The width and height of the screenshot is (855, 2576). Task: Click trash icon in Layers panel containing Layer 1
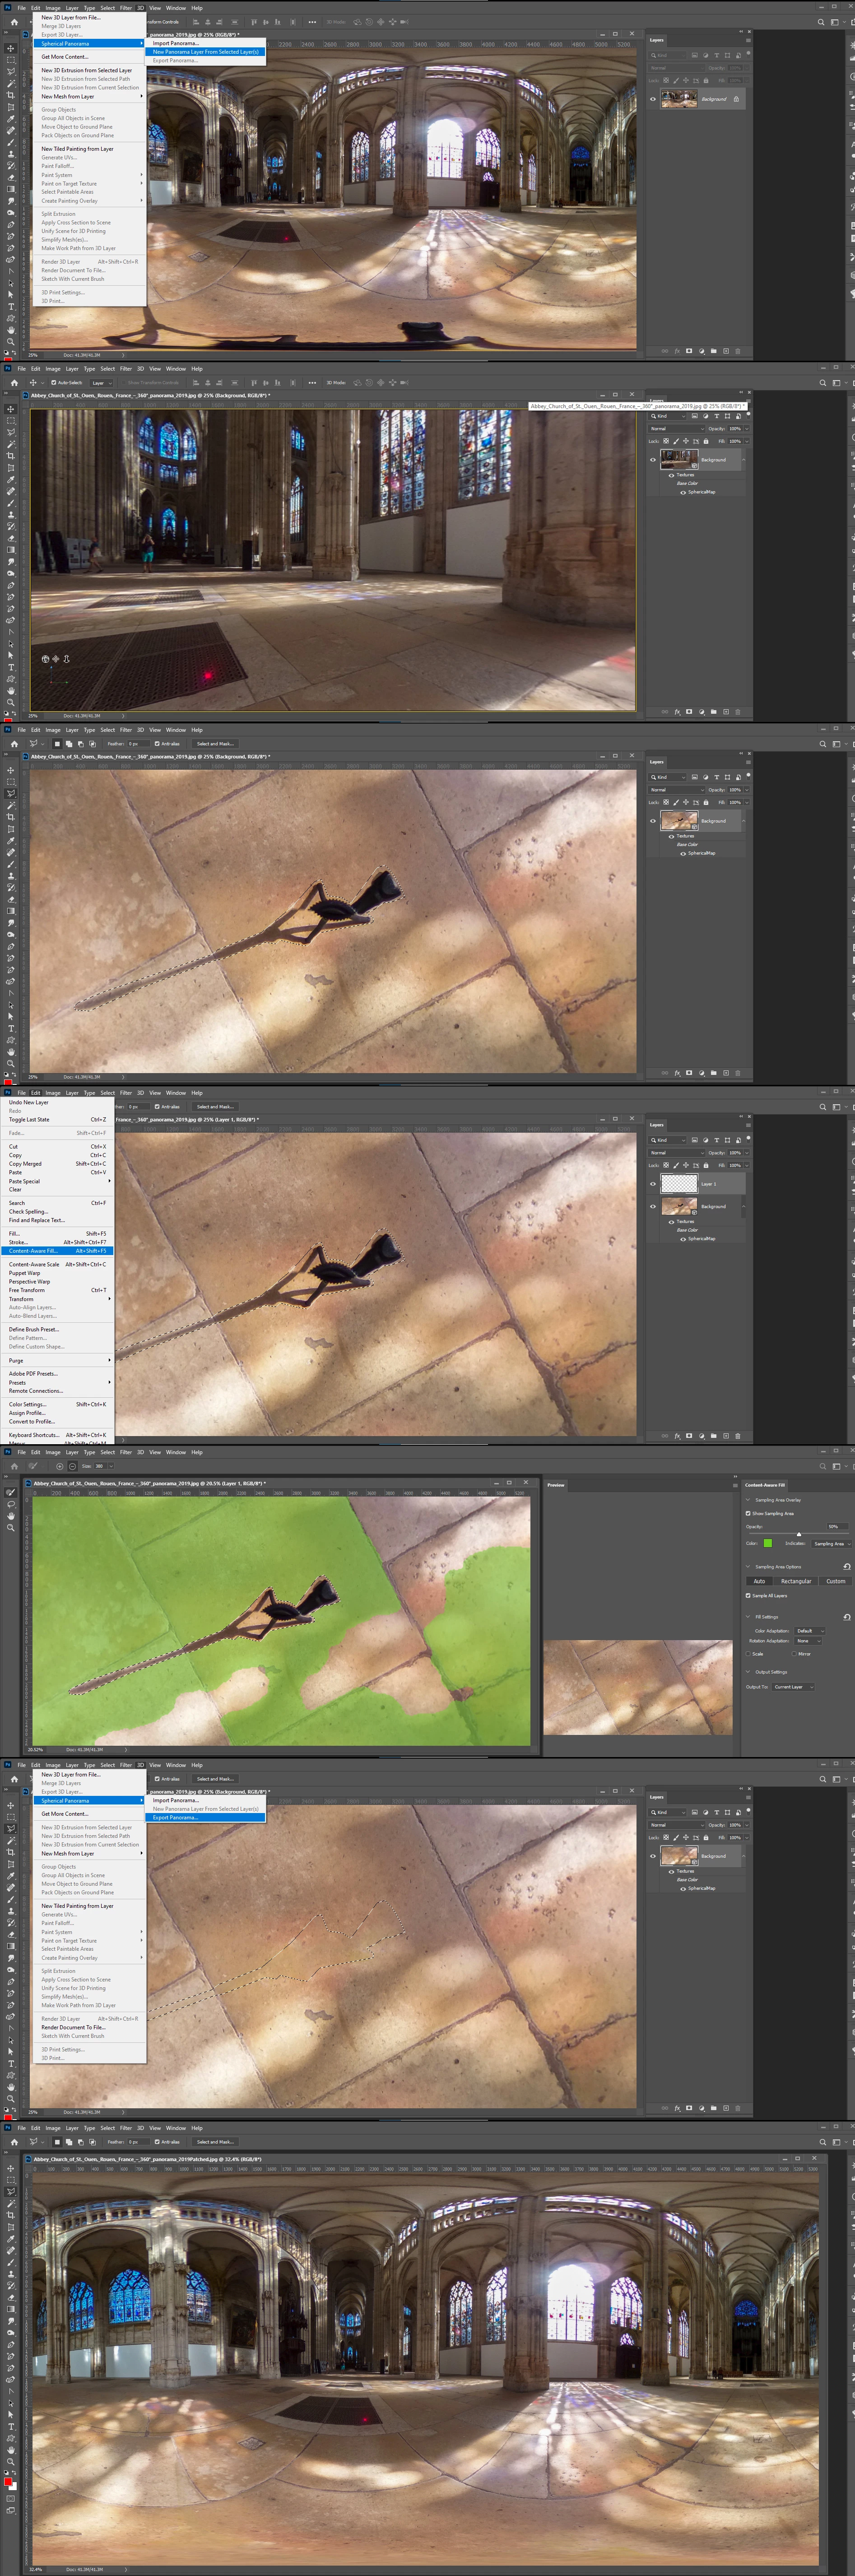pyautogui.click(x=738, y=1435)
